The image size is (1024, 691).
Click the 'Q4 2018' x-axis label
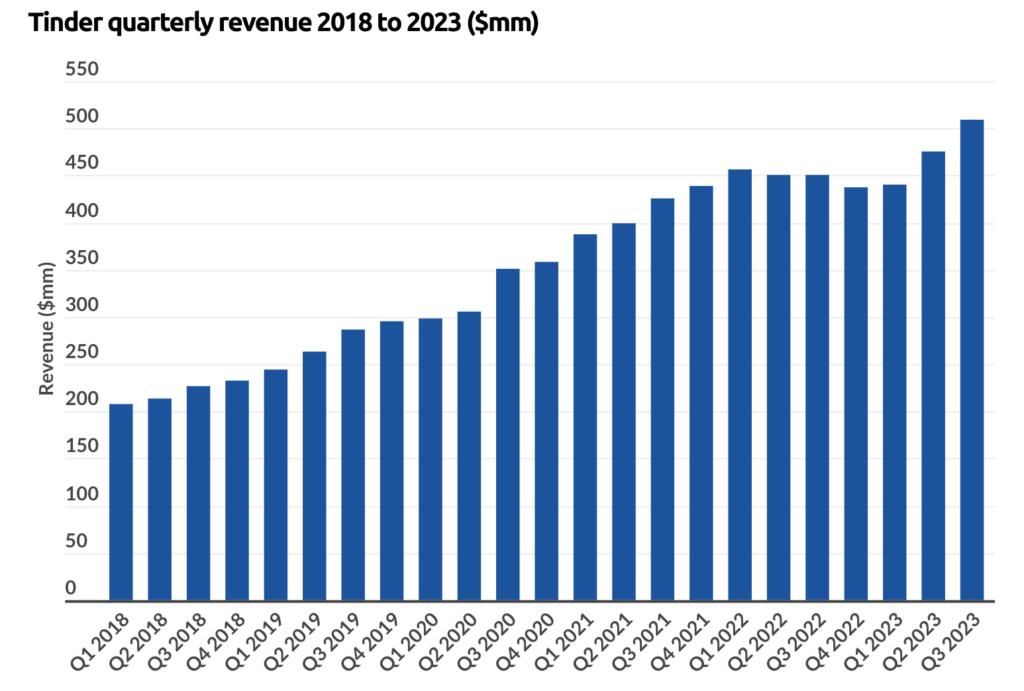coord(216,642)
